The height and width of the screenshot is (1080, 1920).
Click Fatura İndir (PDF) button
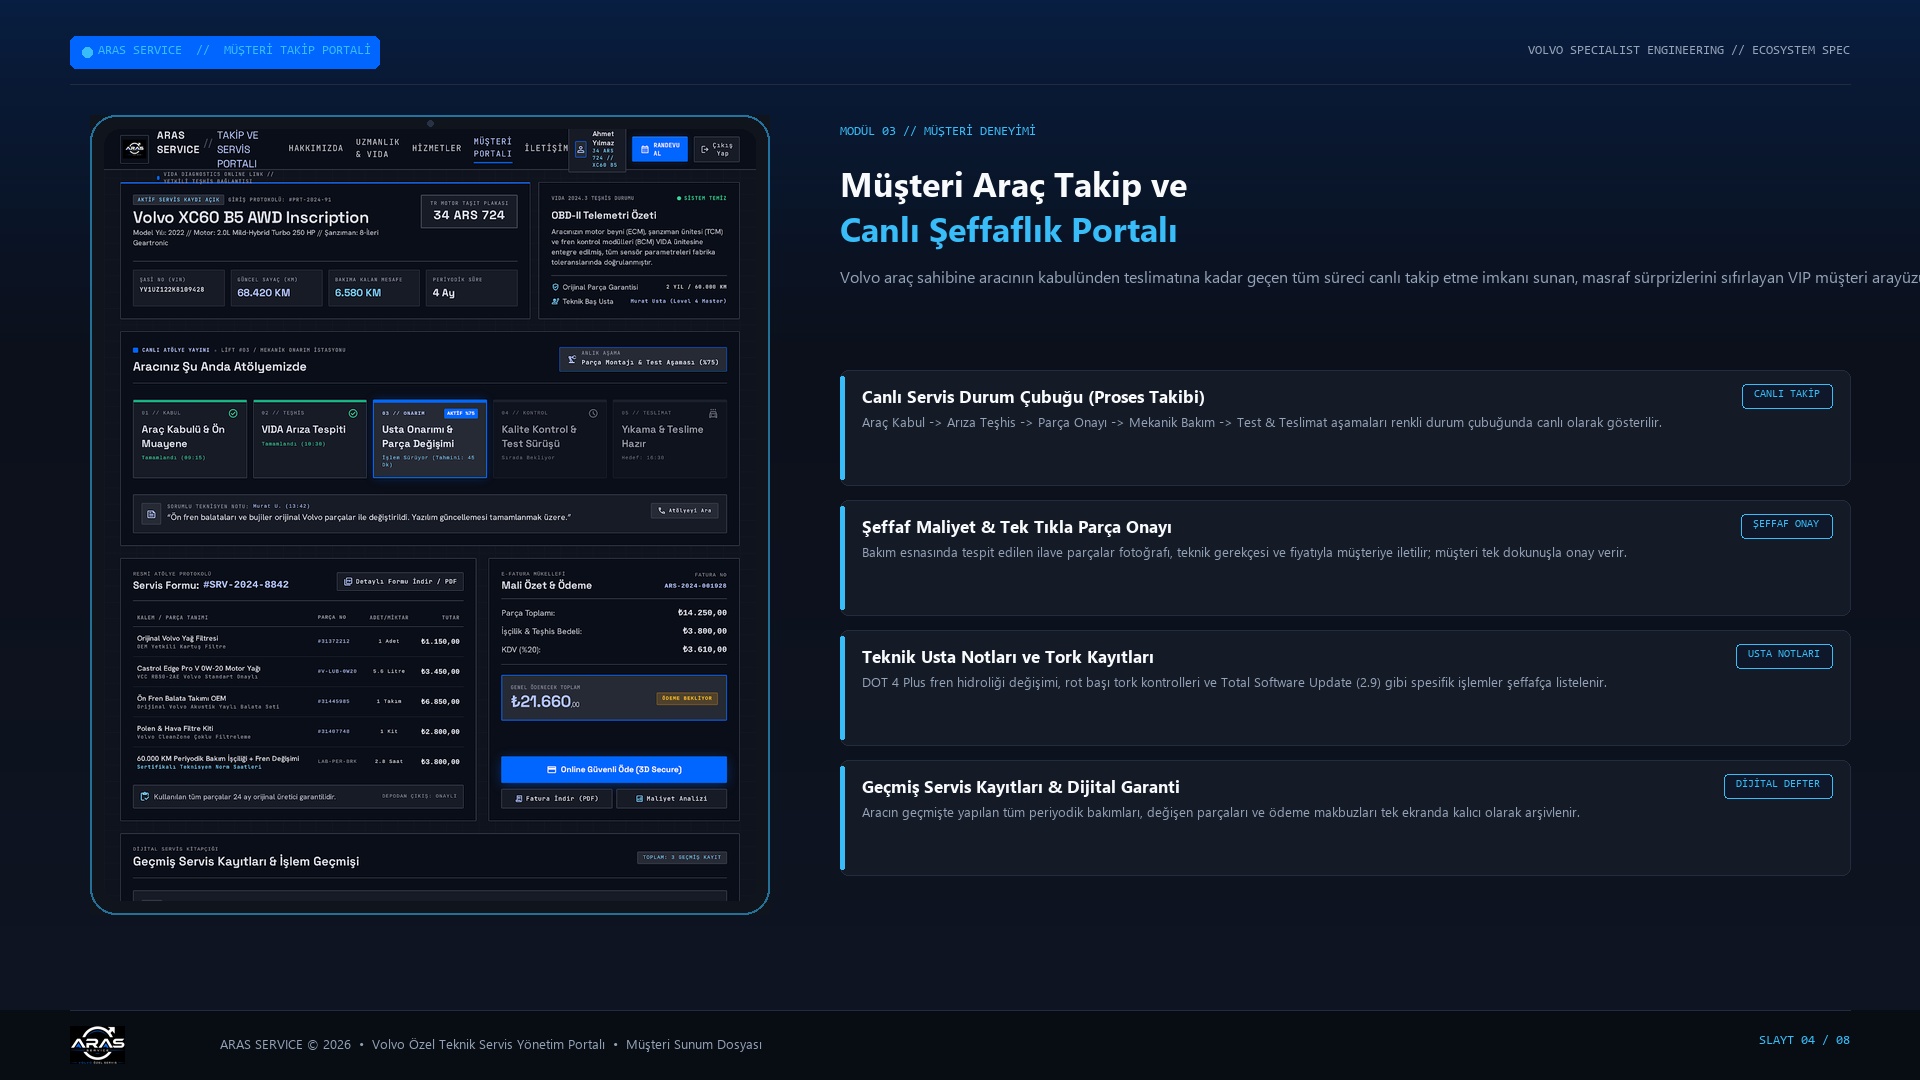tap(557, 799)
